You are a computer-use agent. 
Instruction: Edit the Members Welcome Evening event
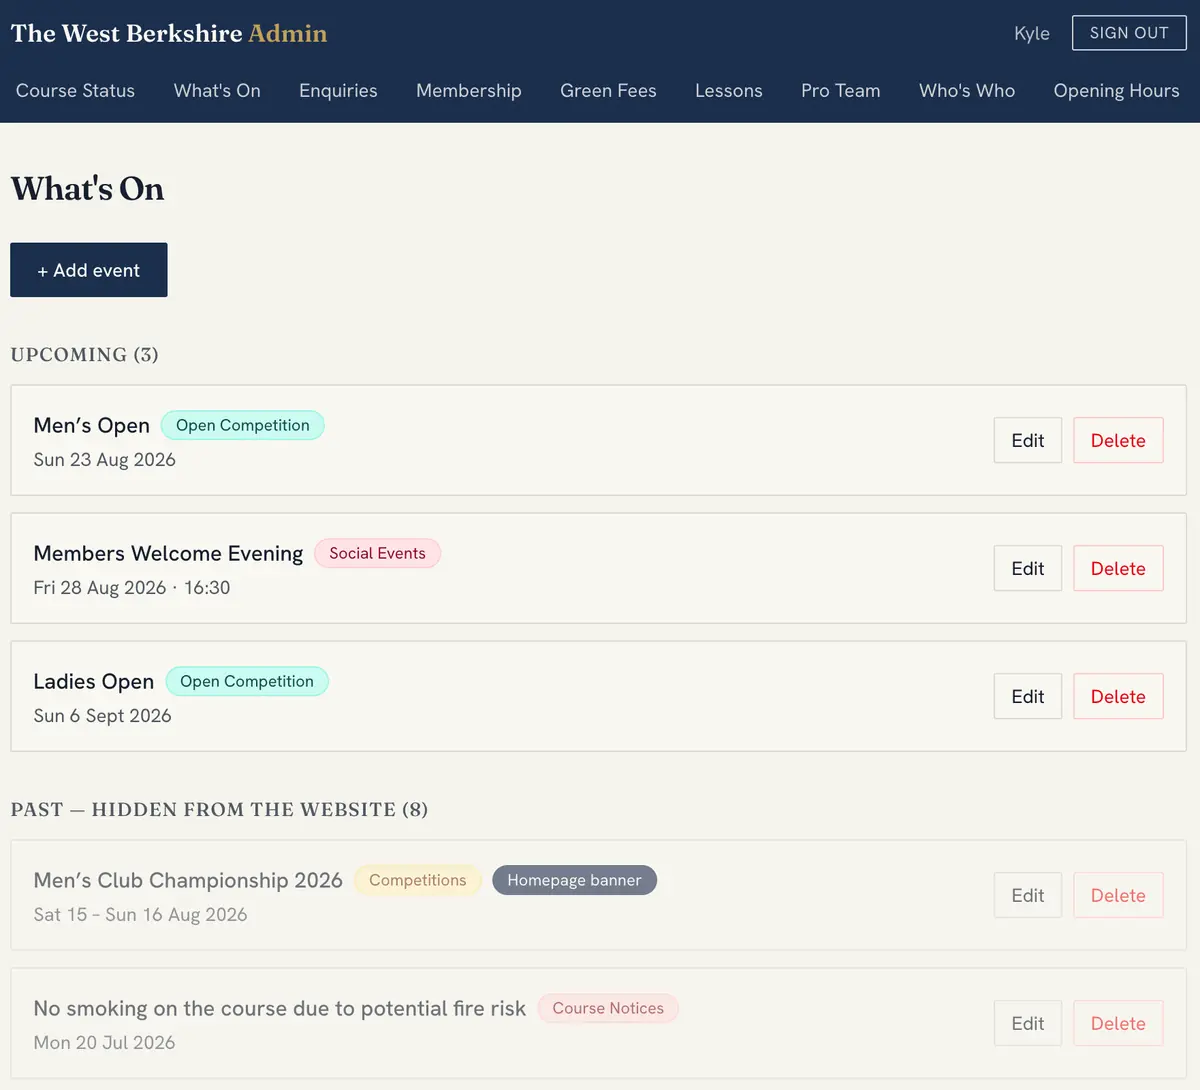tap(1028, 568)
